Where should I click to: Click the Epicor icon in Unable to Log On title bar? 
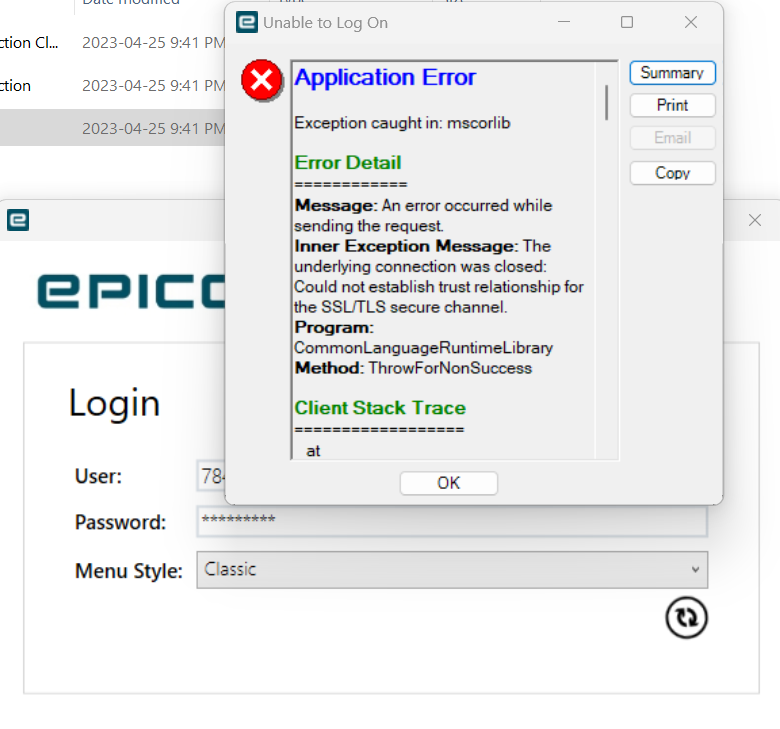point(247,22)
